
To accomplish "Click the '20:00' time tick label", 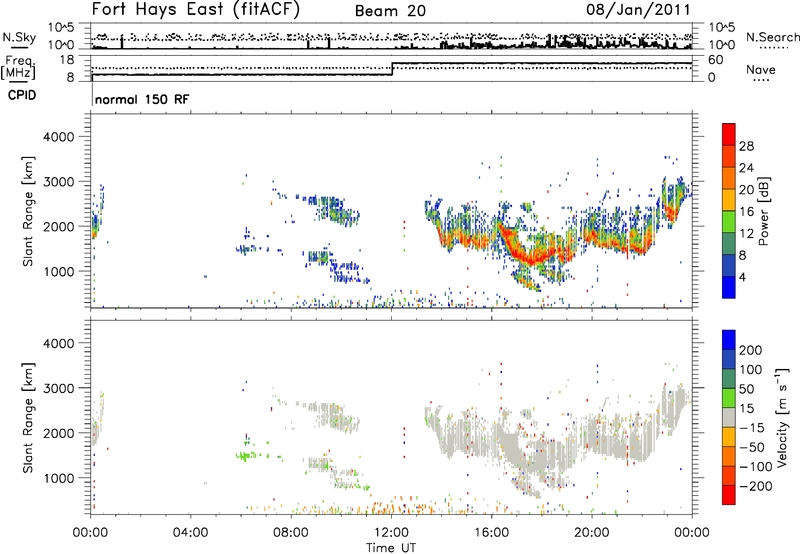I will pos(592,533).
